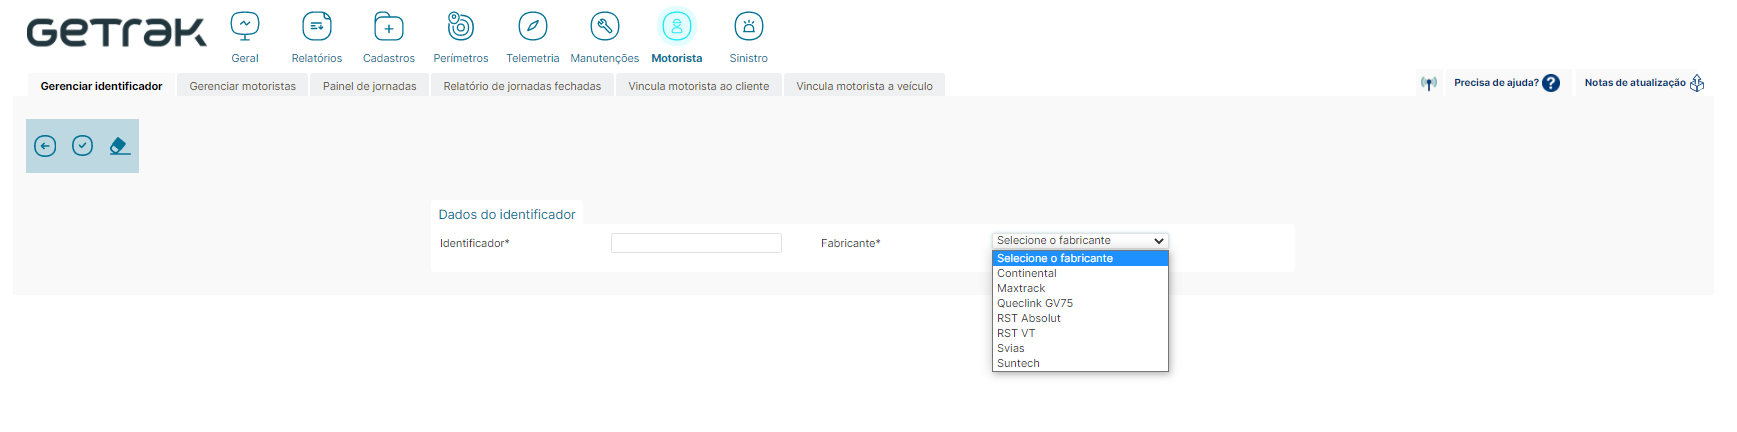Select RST Absolut option
The width and height of the screenshot is (1737, 432).
tap(1080, 318)
